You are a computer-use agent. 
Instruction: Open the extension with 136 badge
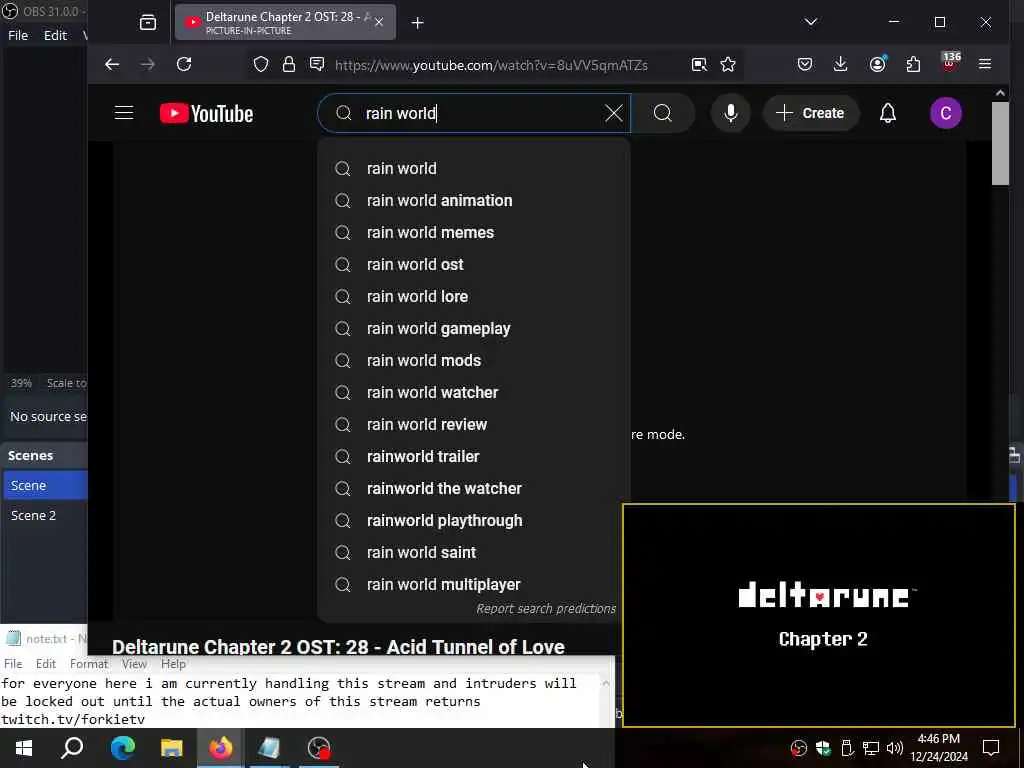[x=950, y=62]
